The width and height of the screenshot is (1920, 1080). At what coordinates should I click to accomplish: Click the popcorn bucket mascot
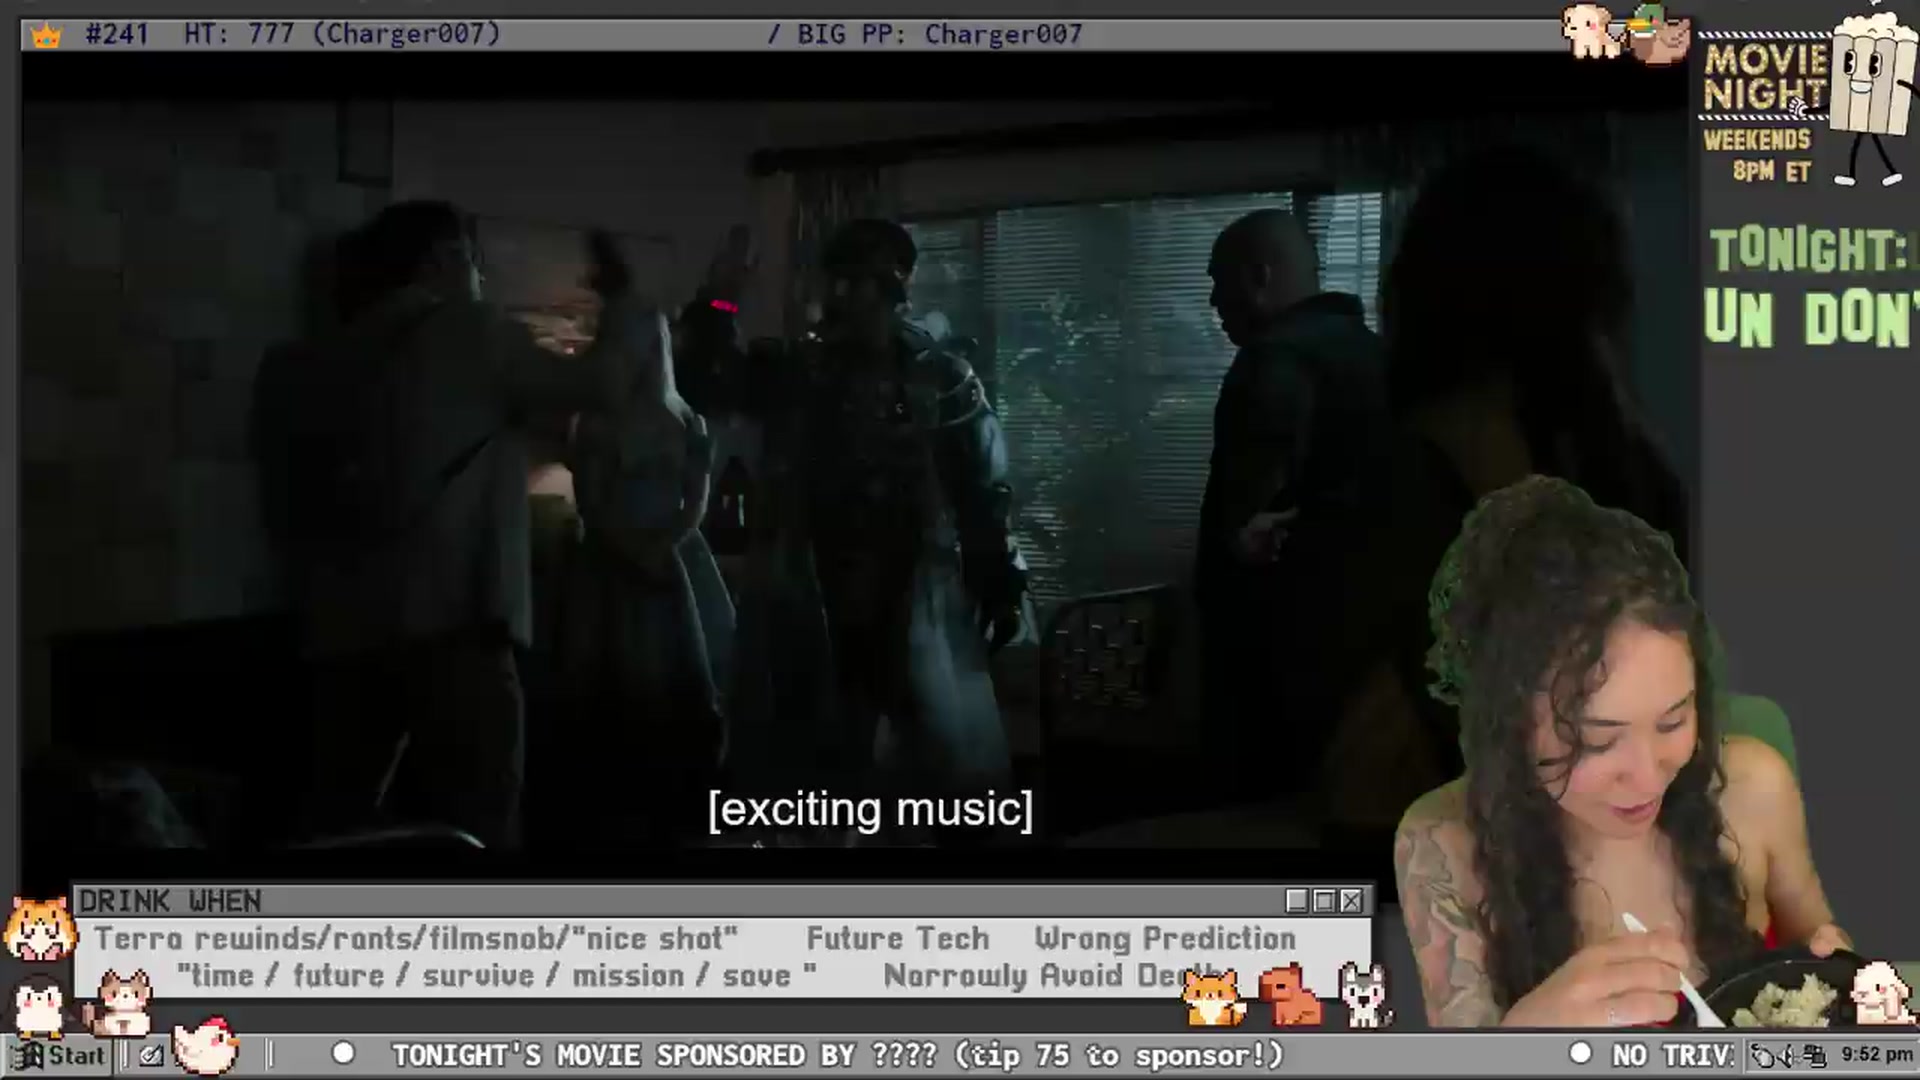[1872, 95]
